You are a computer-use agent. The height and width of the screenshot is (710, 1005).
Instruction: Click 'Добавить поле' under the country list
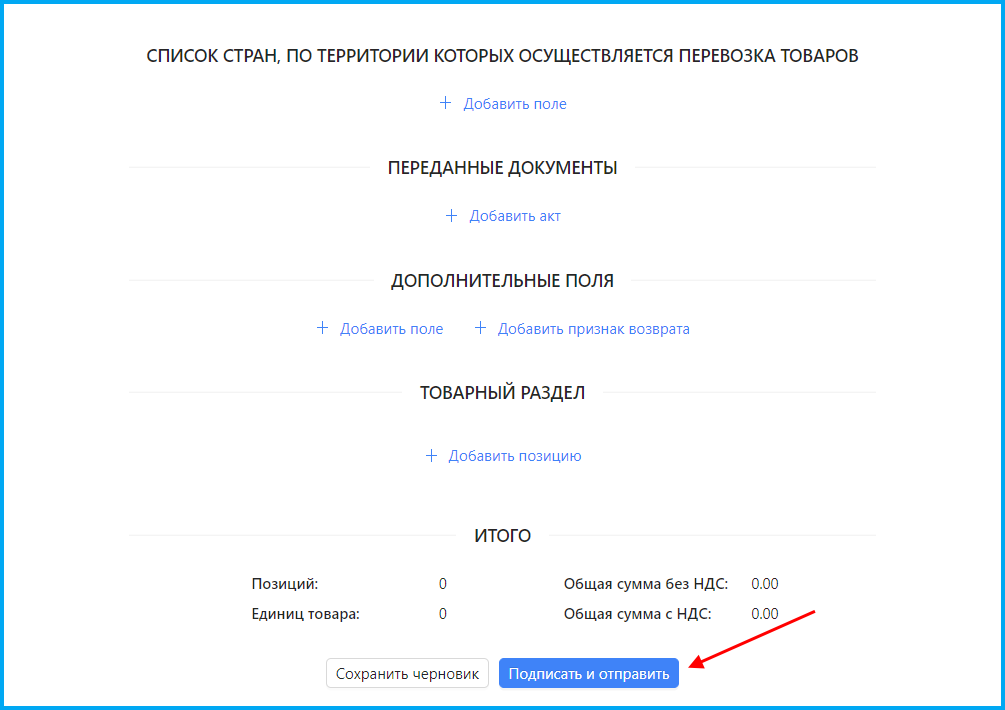(x=503, y=104)
